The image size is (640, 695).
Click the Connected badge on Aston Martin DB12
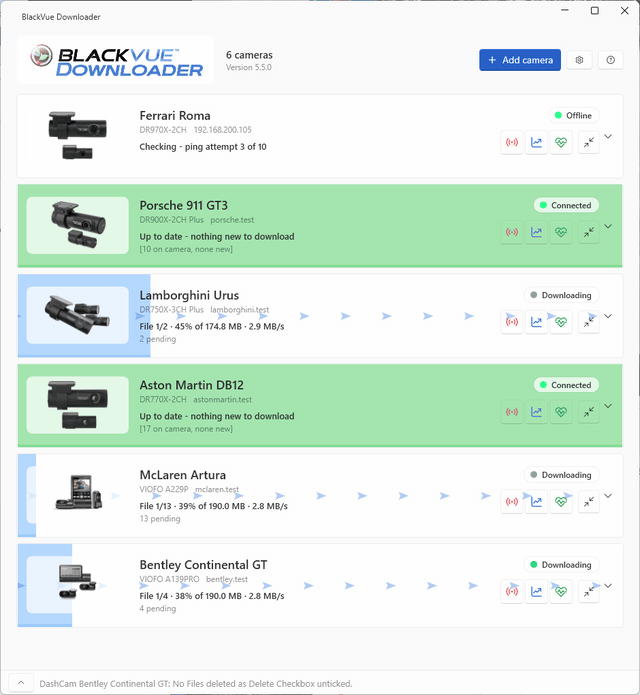[x=566, y=385]
